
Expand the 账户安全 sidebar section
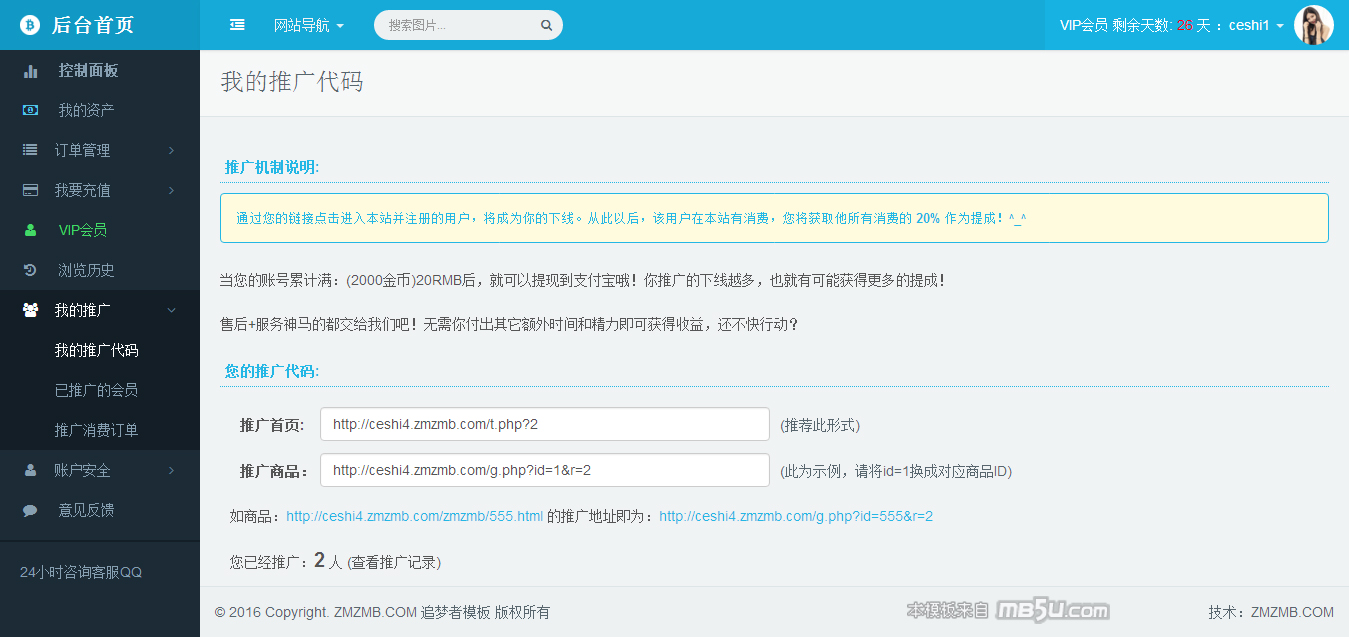[100, 470]
